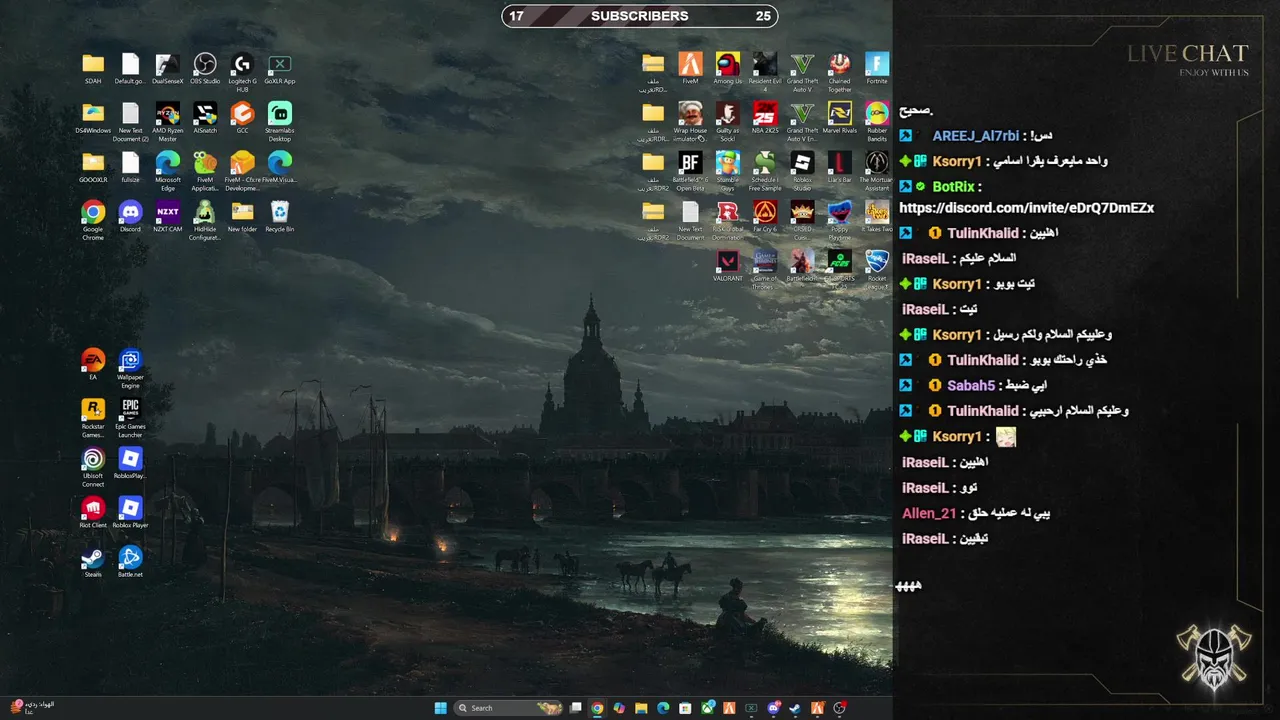The width and height of the screenshot is (1280, 720).
Task: Open the GoXLR App shortcut
Action: [x=280, y=69]
